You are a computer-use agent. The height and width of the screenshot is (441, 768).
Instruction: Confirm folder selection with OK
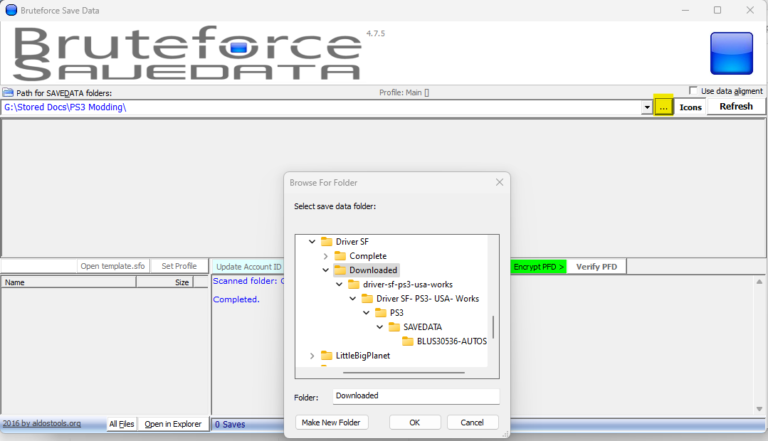[x=415, y=422]
